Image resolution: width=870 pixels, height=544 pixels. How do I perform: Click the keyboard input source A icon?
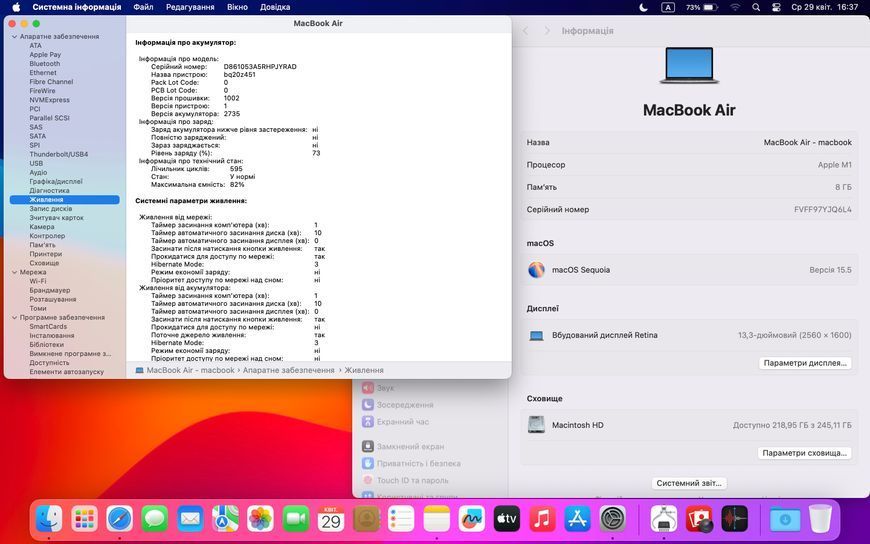[668, 7]
